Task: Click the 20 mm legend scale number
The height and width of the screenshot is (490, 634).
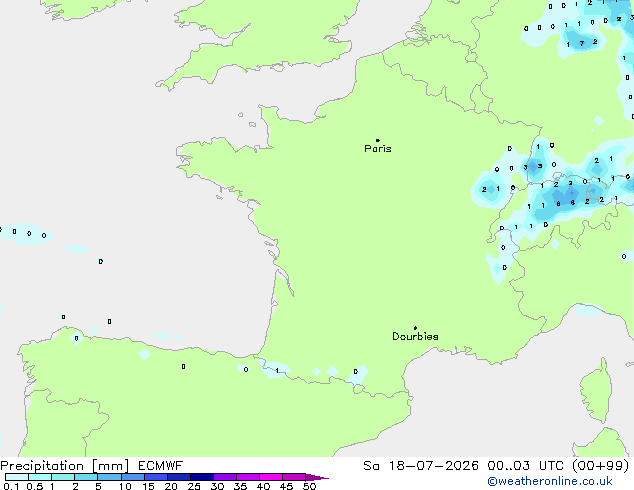Action: click(171, 486)
